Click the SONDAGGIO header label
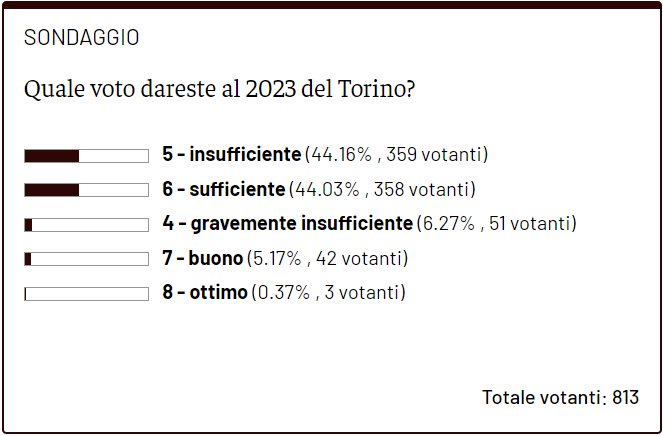Viewport: 663px width, 436px height. (81, 38)
